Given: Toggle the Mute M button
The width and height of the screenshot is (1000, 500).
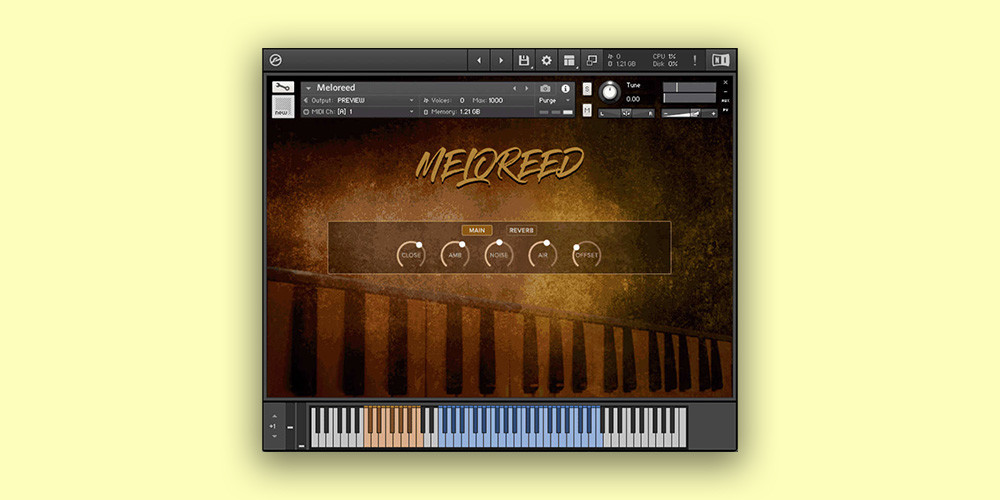Looking at the screenshot, I should point(587,109).
